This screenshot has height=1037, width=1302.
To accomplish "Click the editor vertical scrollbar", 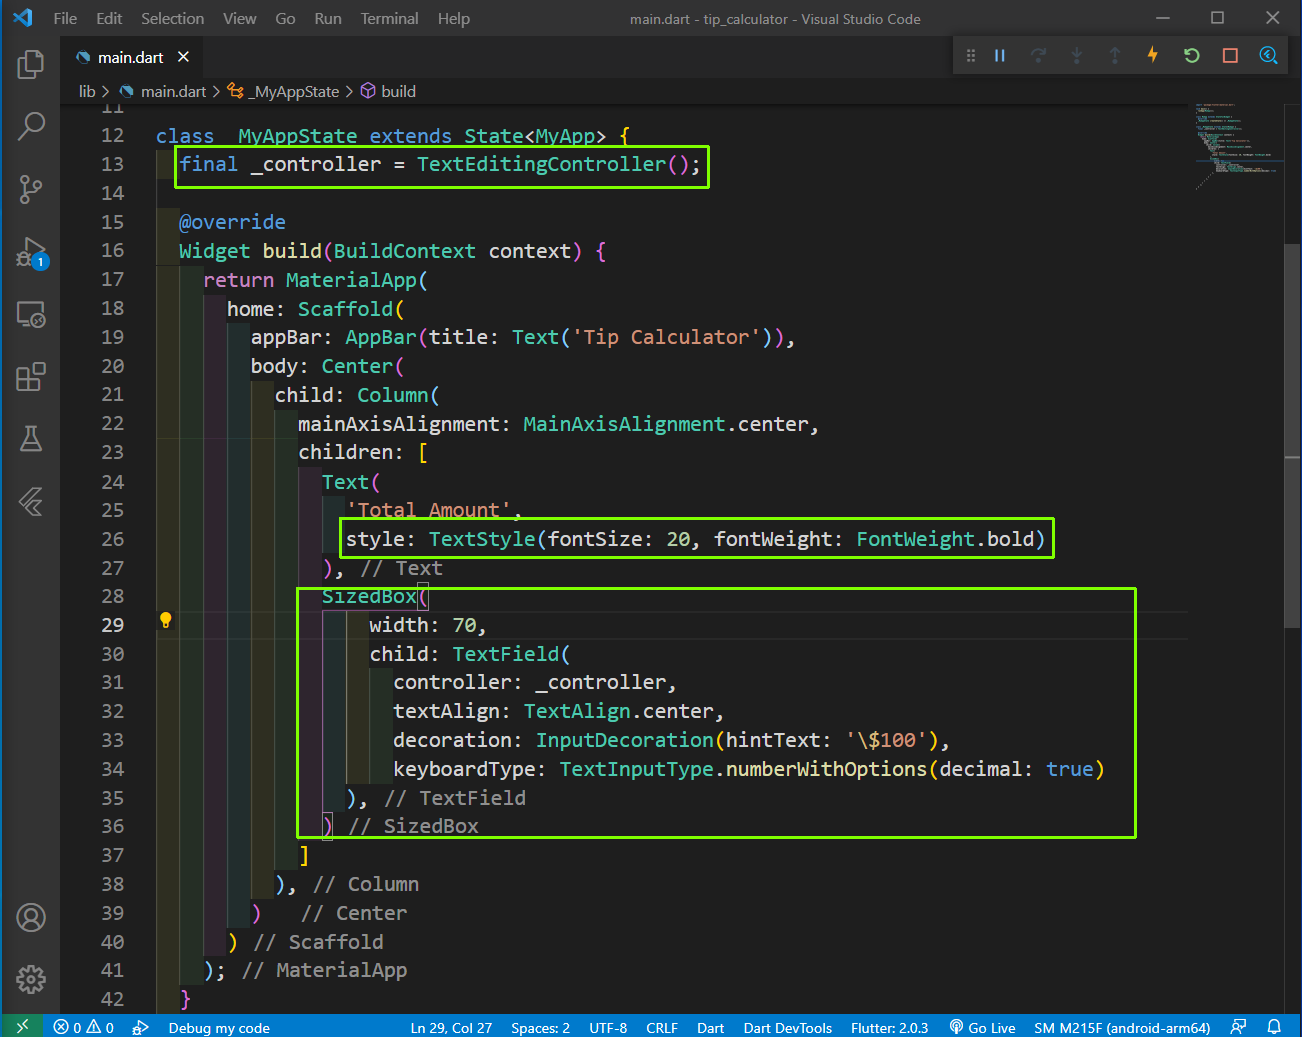I will (x=1292, y=435).
